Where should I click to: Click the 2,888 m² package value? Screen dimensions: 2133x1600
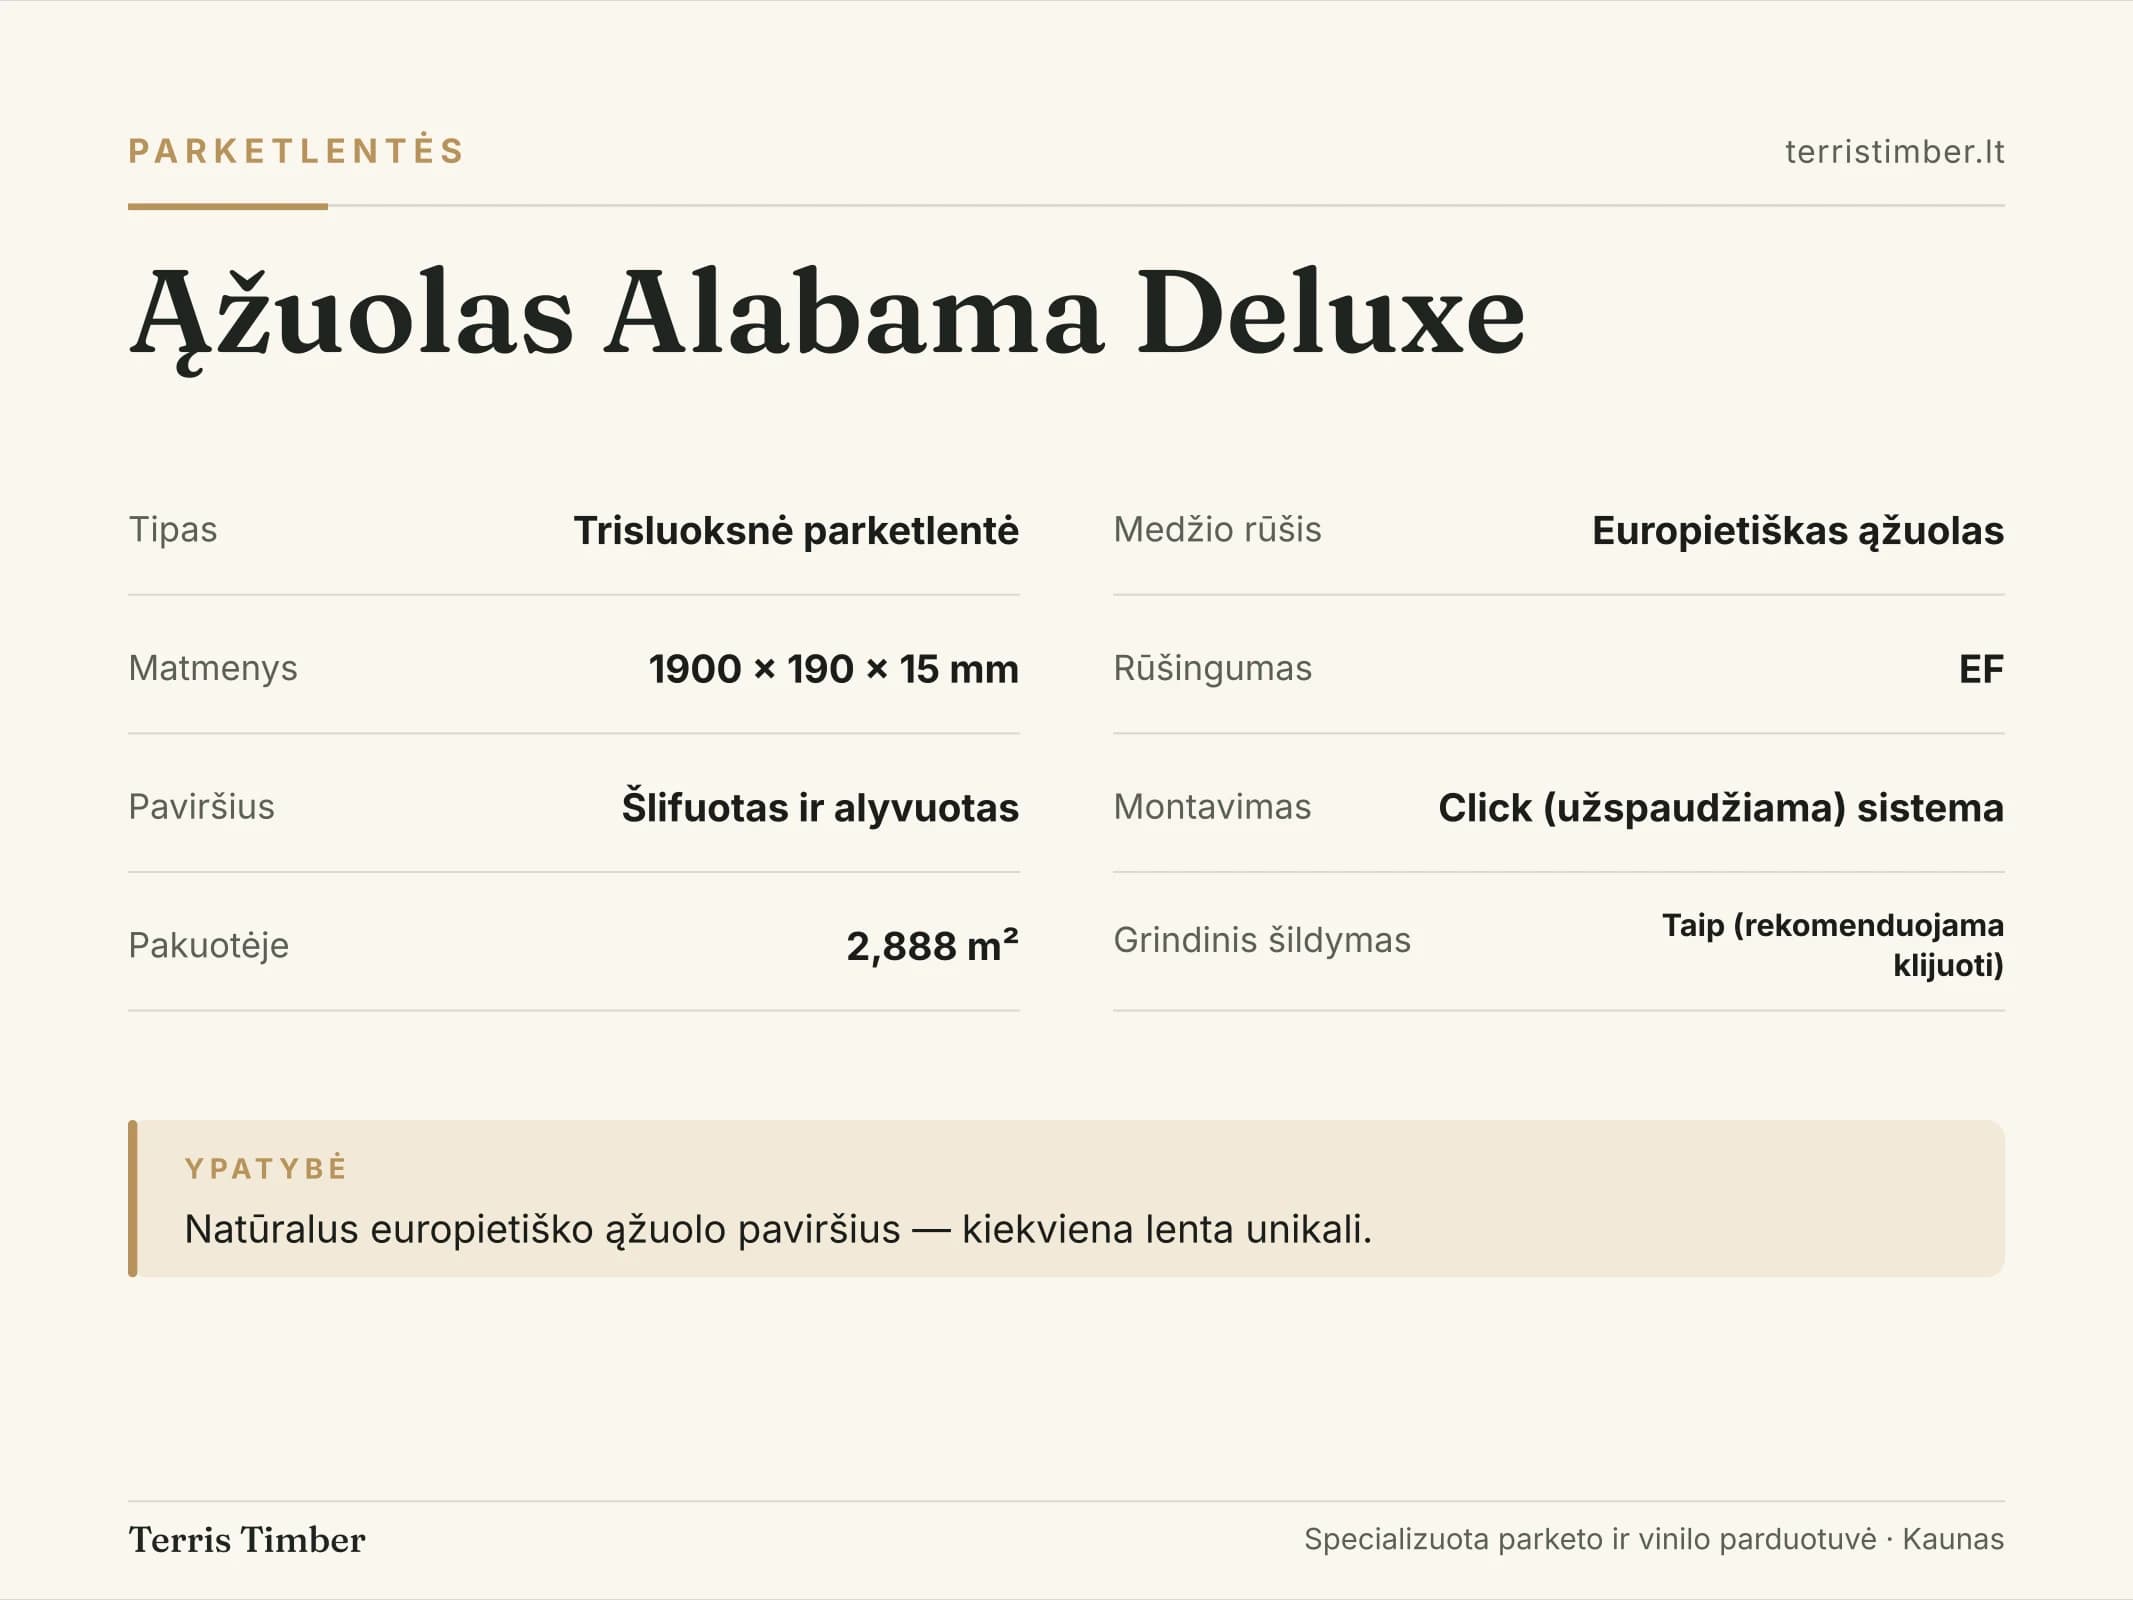932,945
